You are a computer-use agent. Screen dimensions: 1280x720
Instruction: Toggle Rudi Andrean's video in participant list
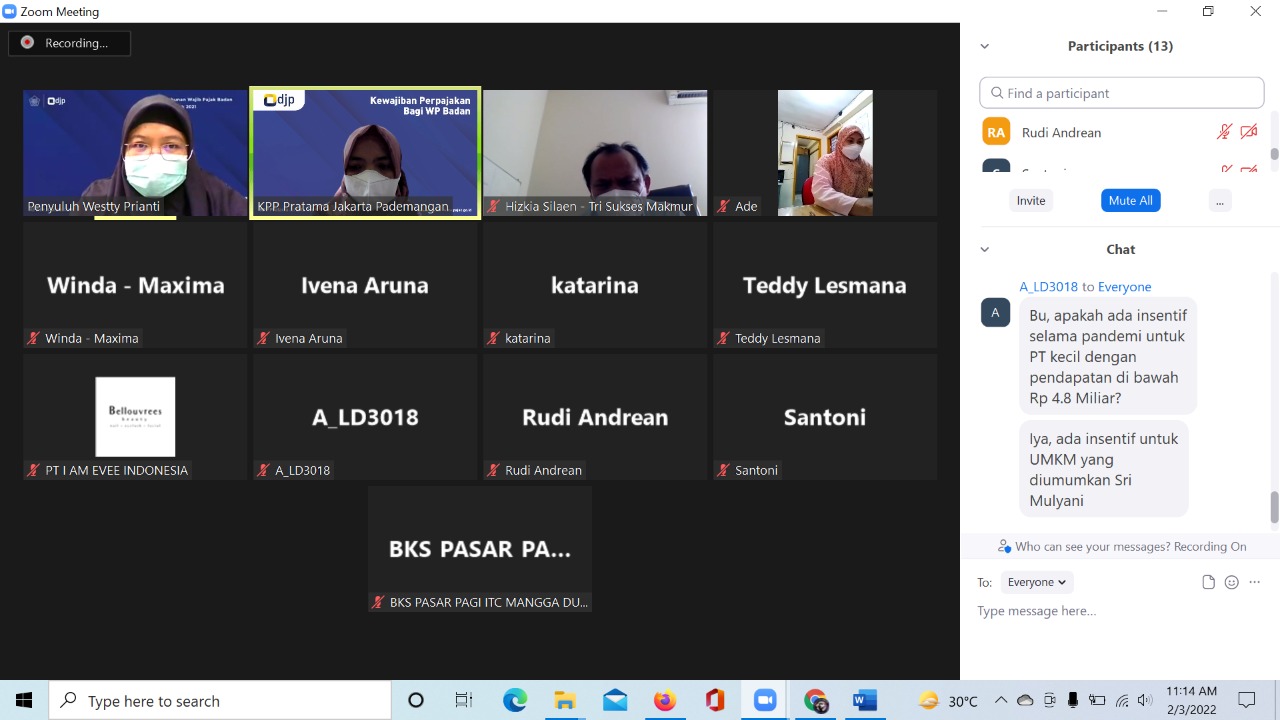click(x=1248, y=132)
